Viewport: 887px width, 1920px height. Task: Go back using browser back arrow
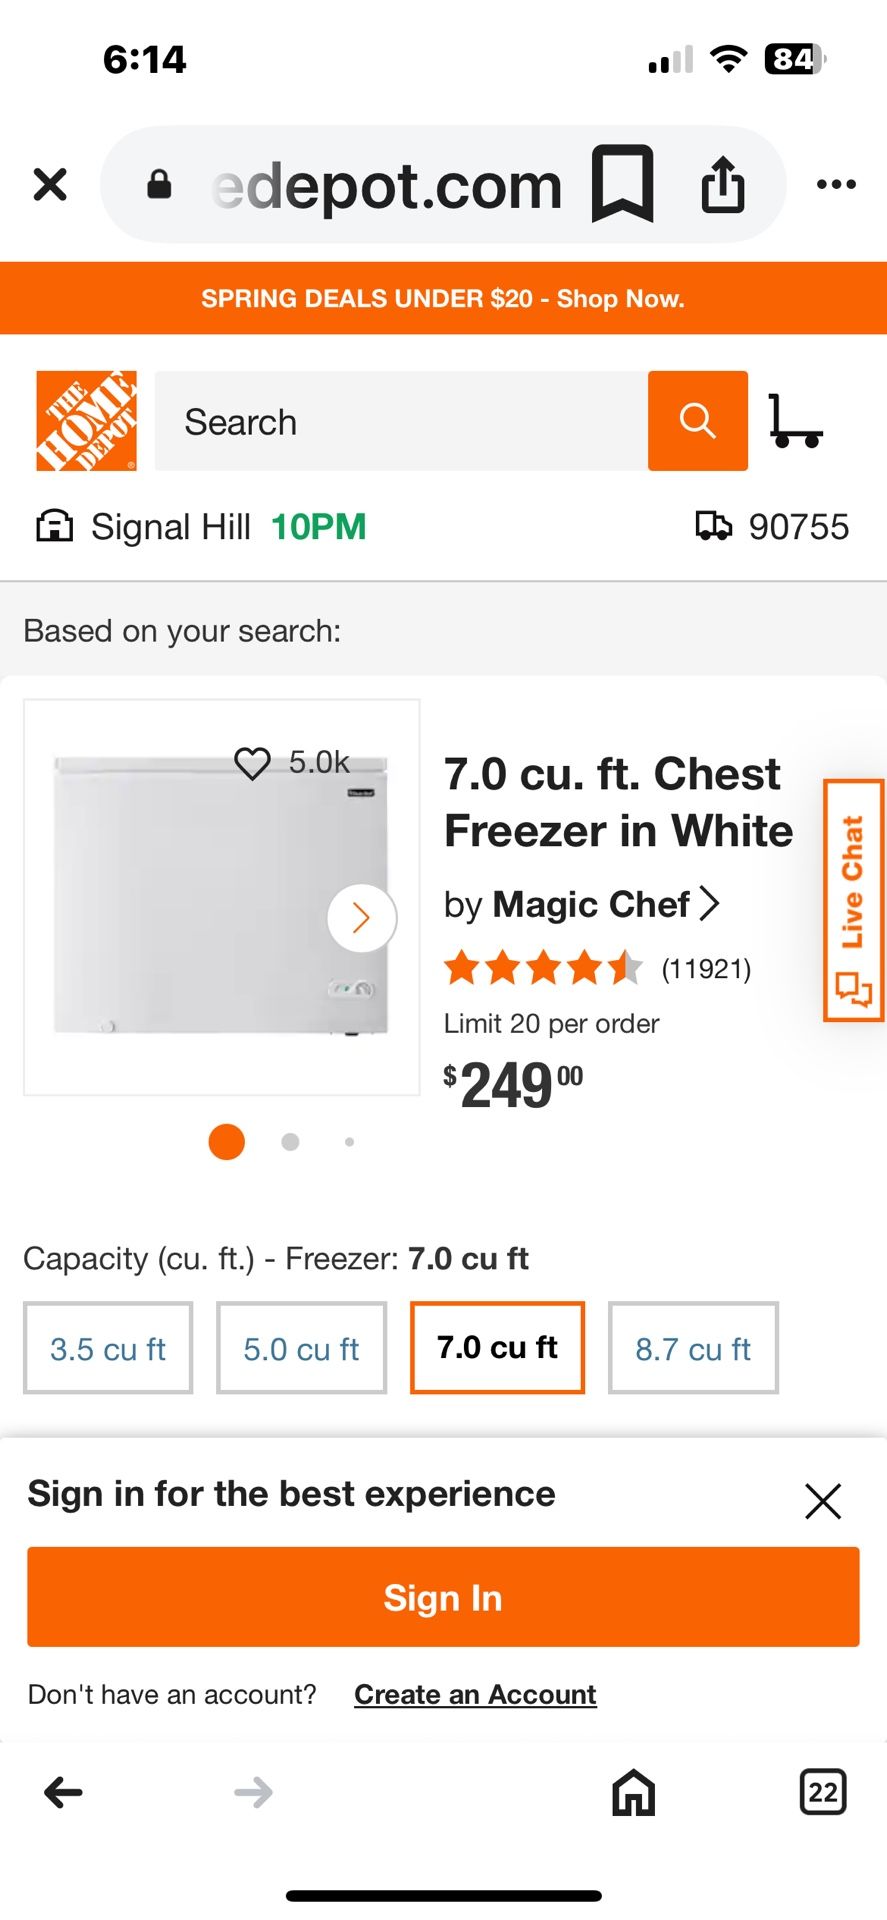click(64, 1792)
